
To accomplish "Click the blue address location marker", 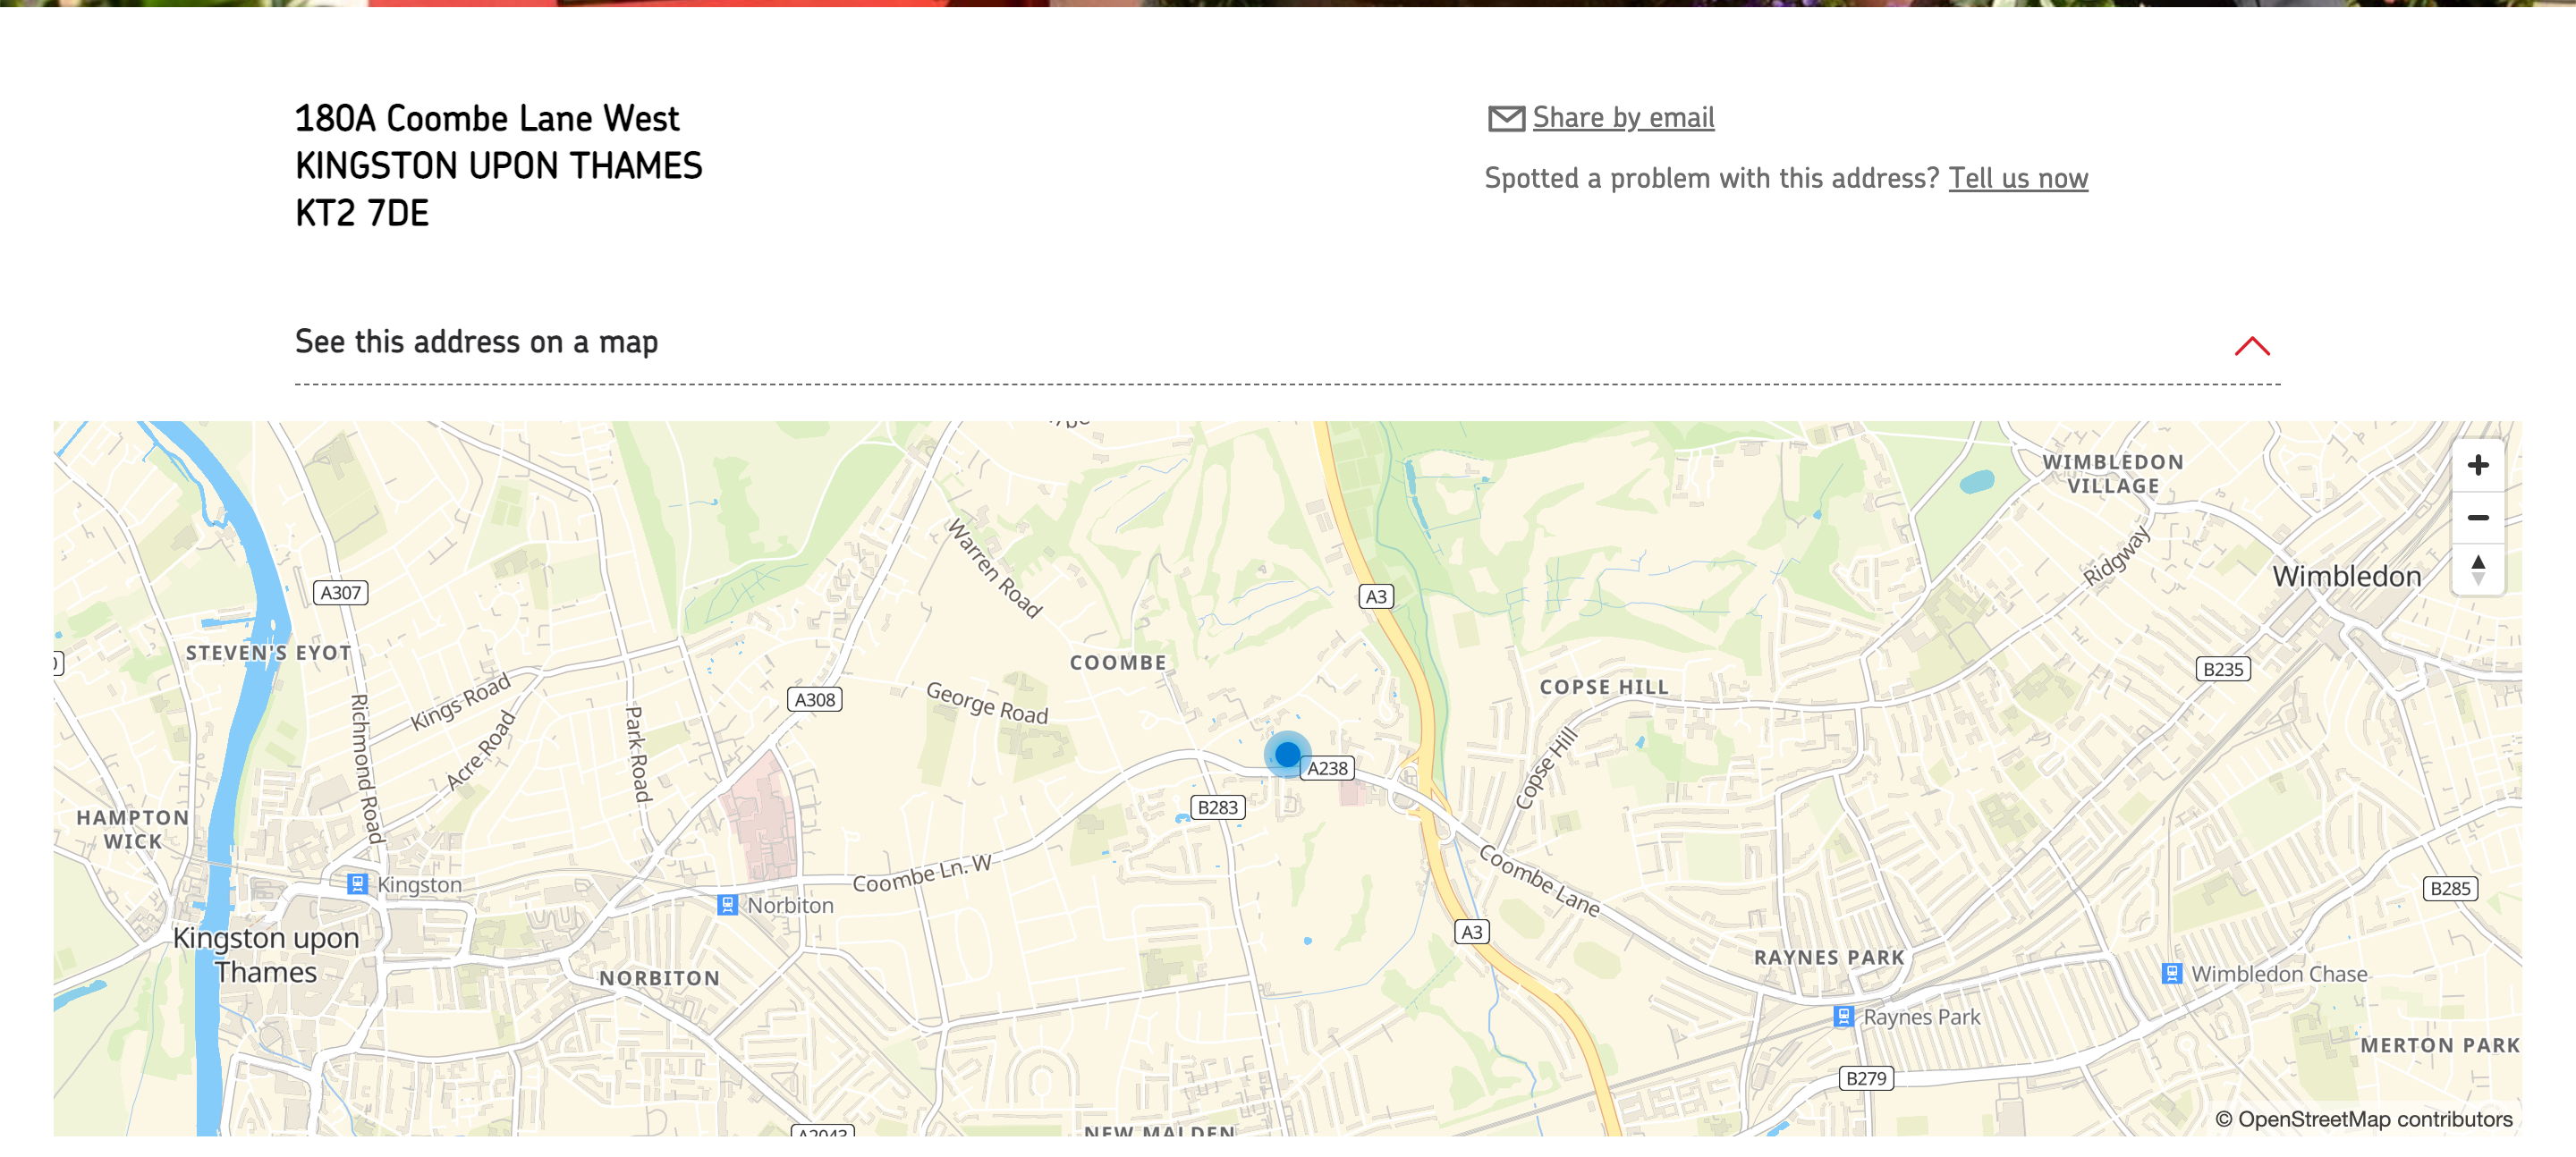I will pyautogui.click(x=1287, y=754).
